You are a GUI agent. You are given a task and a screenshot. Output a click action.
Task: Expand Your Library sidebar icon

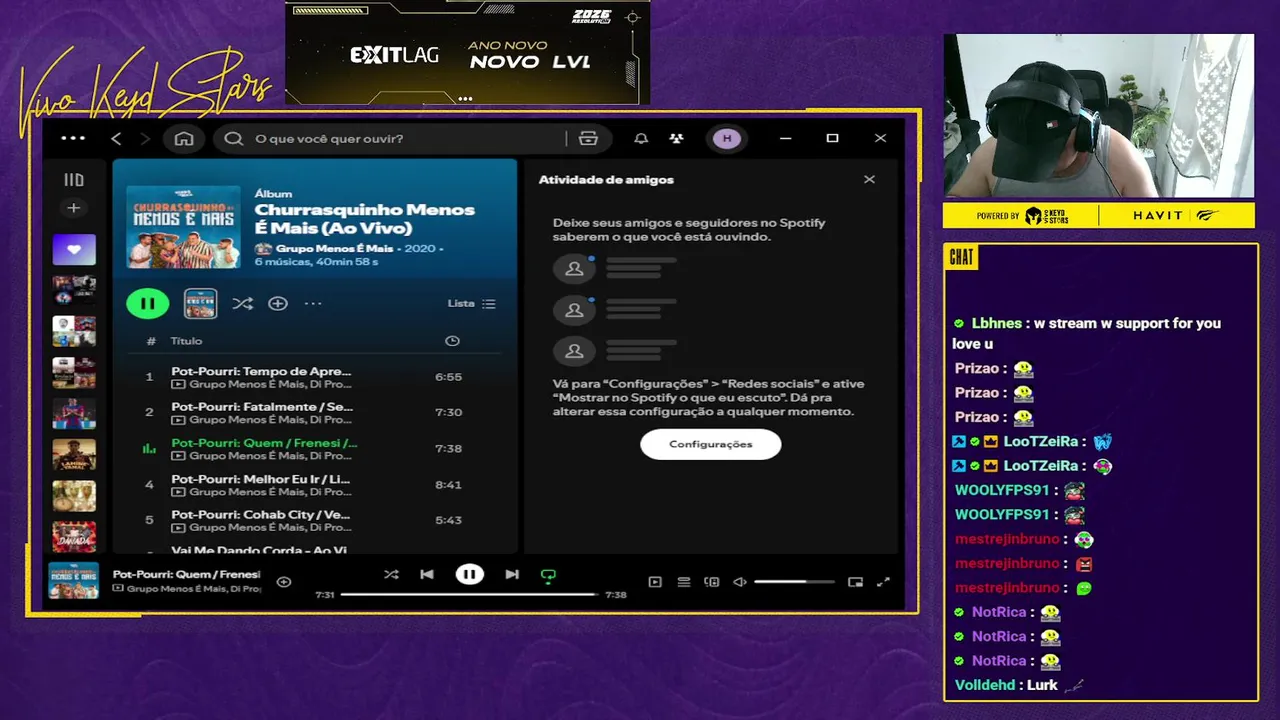point(74,180)
